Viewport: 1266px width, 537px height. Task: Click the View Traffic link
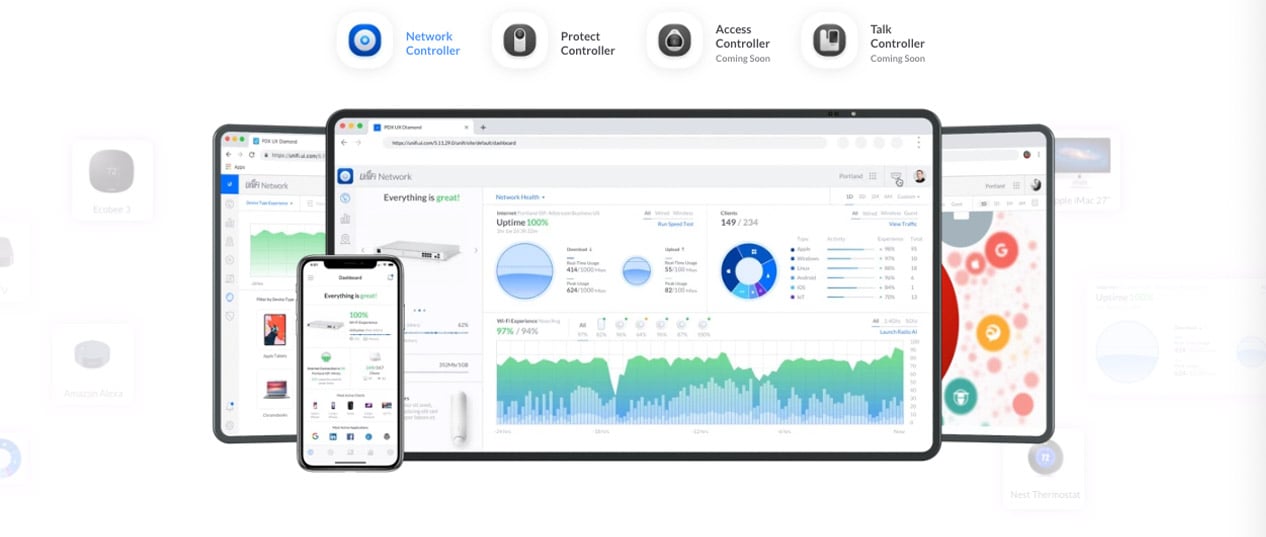pos(903,223)
